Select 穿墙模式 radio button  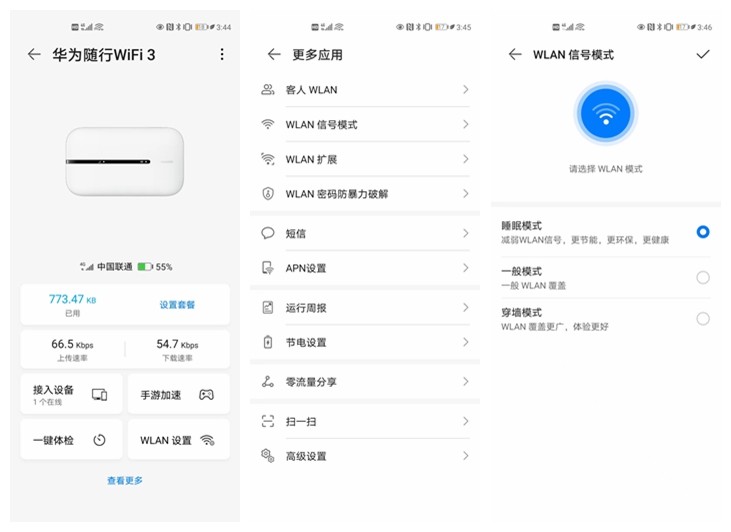pos(703,318)
